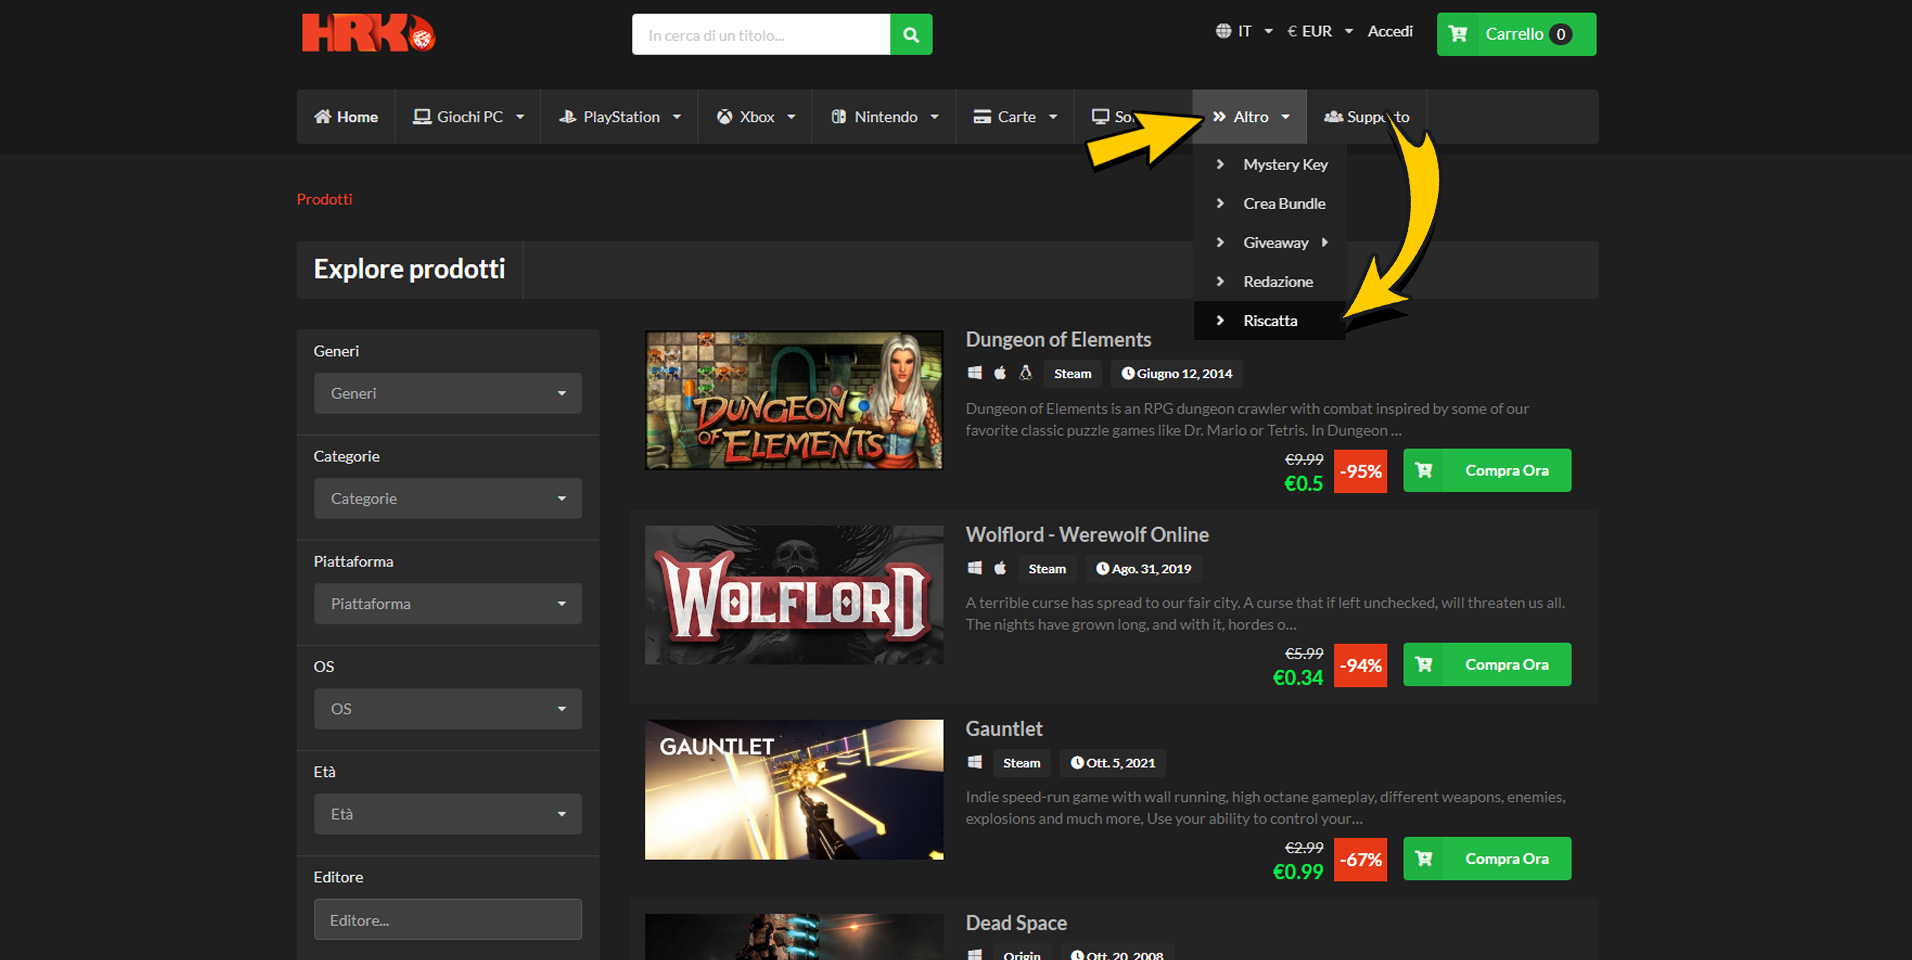1912x960 pixels.
Task: Click the Linux icon under Dungeon of Elements
Action: [1025, 373]
